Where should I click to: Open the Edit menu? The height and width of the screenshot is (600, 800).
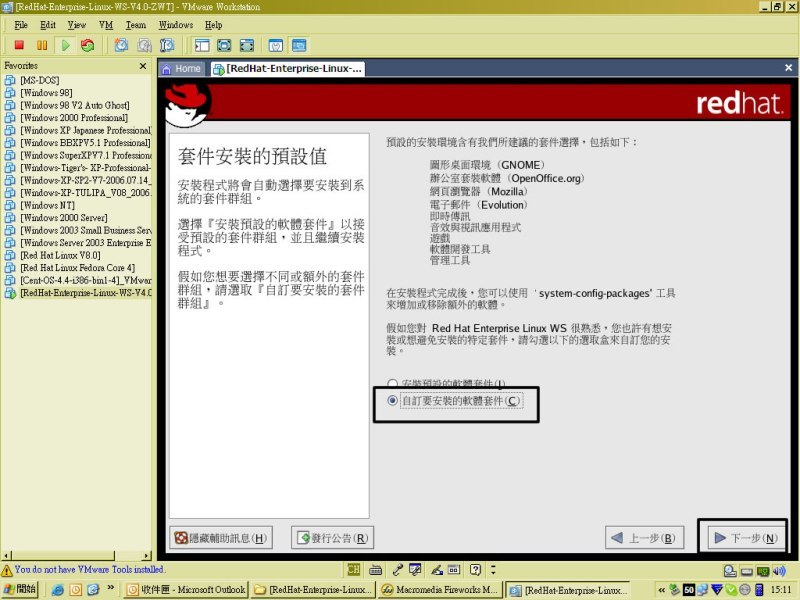coord(48,25)
